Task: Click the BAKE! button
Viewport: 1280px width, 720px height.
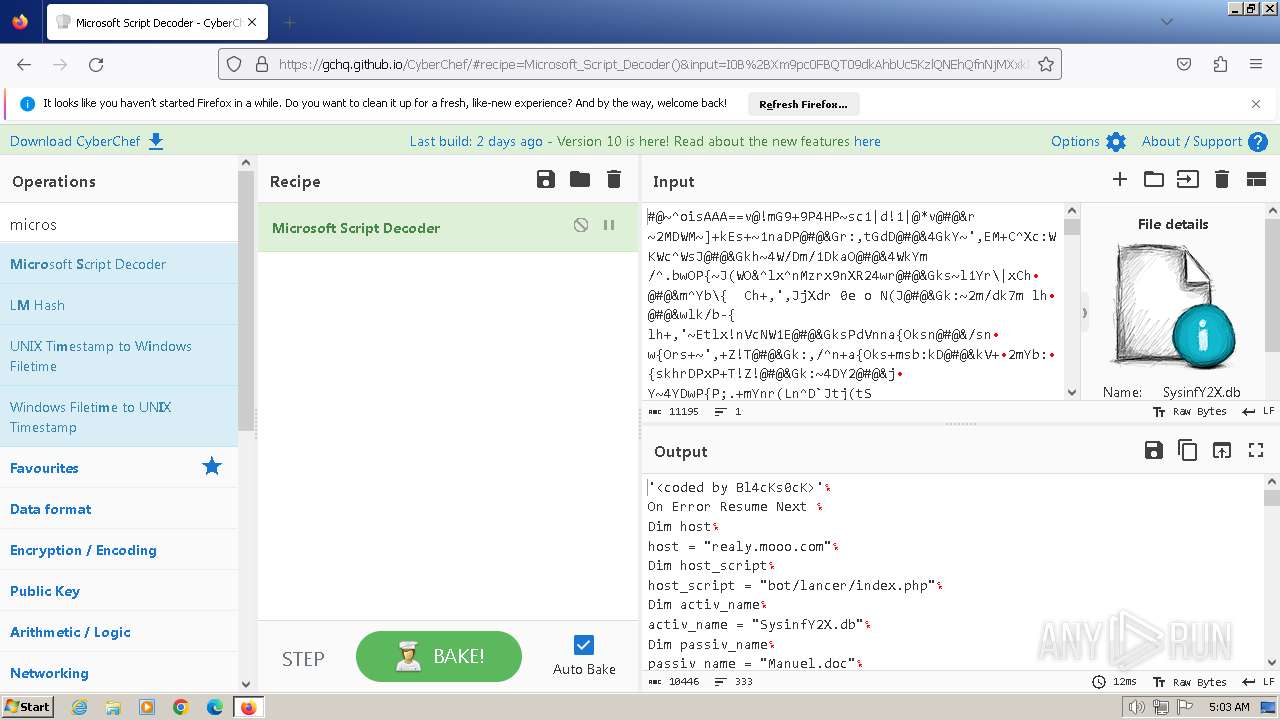Action: (439, 657)
